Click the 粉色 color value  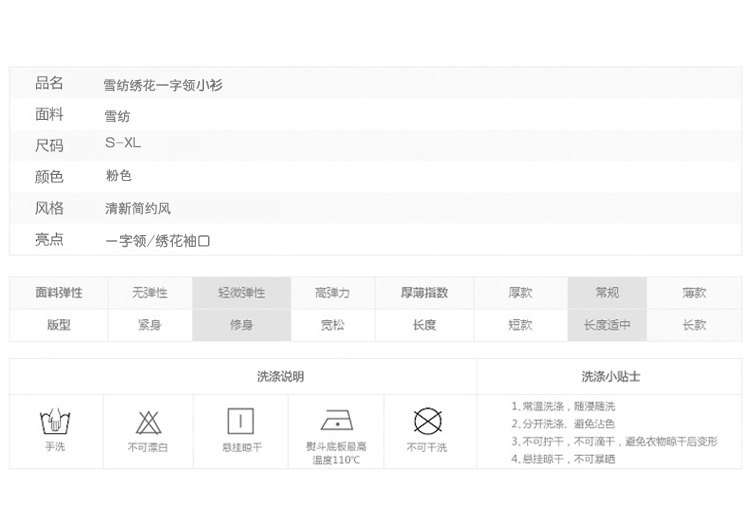click(x=119, y=176)
